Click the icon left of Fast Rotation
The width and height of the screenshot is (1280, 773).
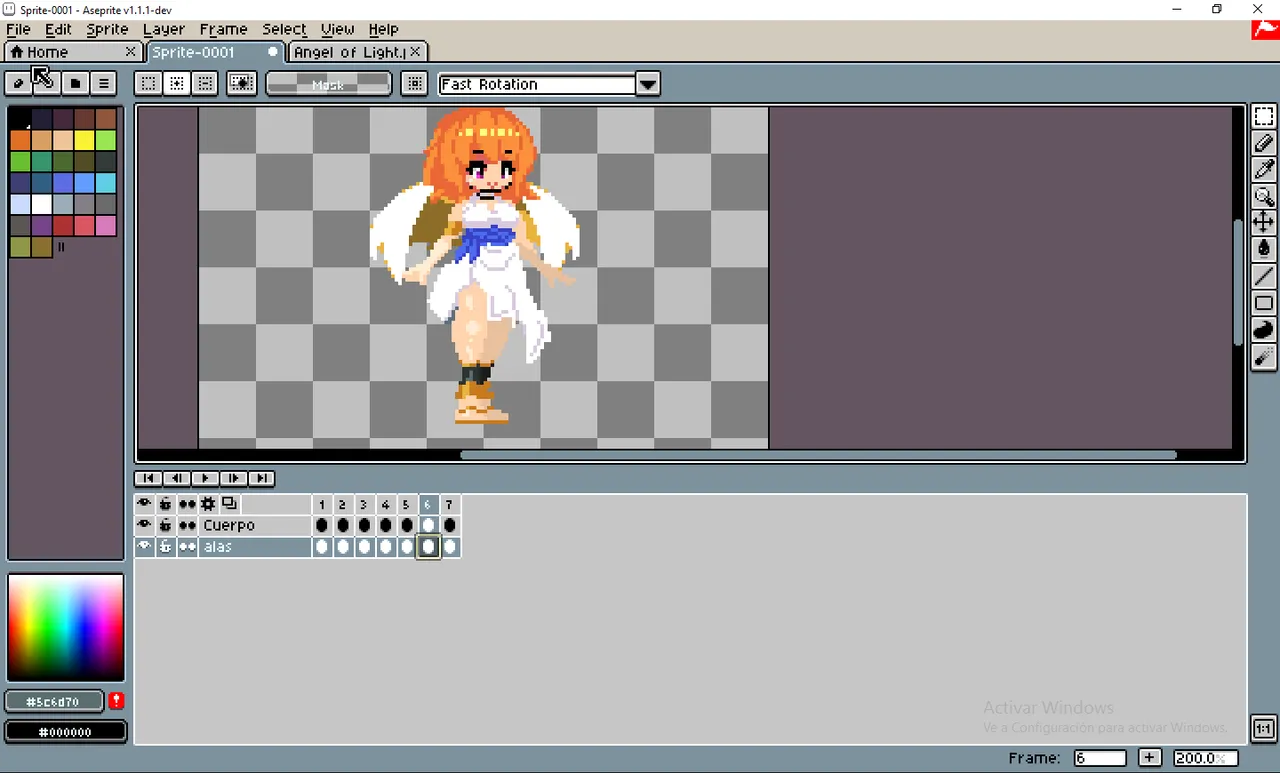[x=415, y=83]
